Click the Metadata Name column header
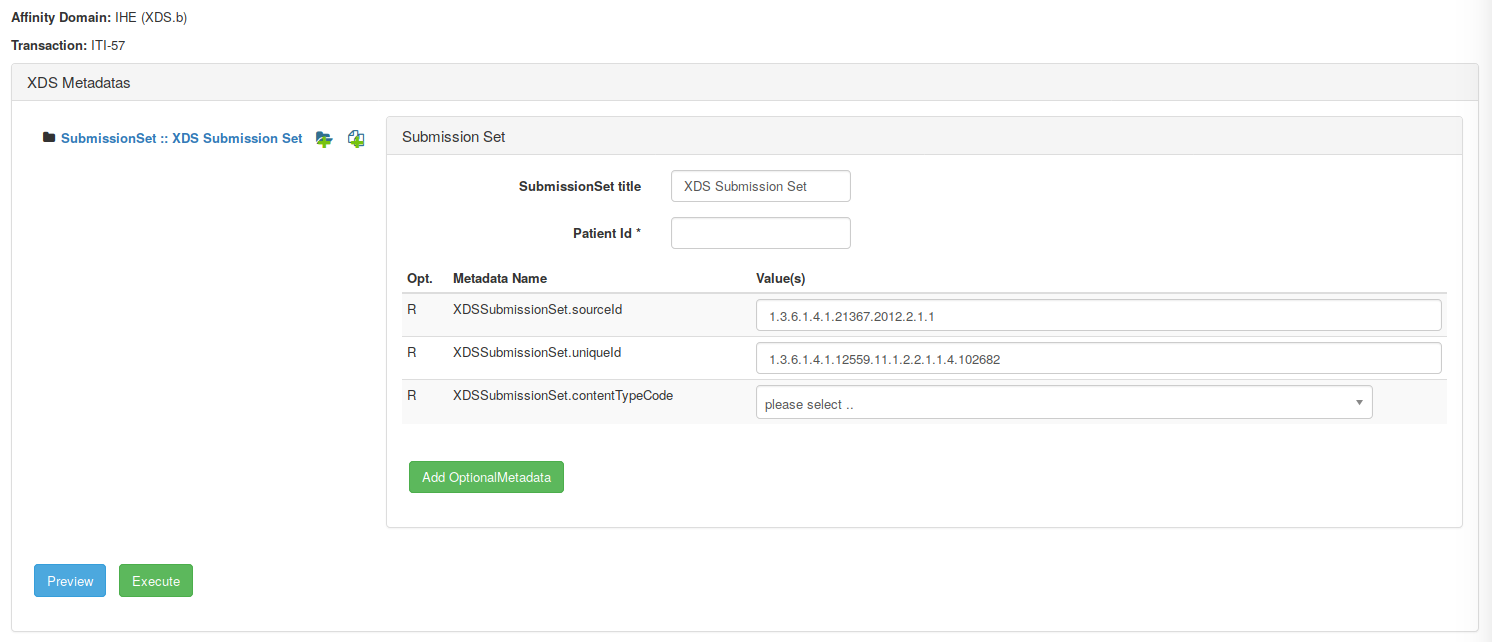 [x=500, y=278]
